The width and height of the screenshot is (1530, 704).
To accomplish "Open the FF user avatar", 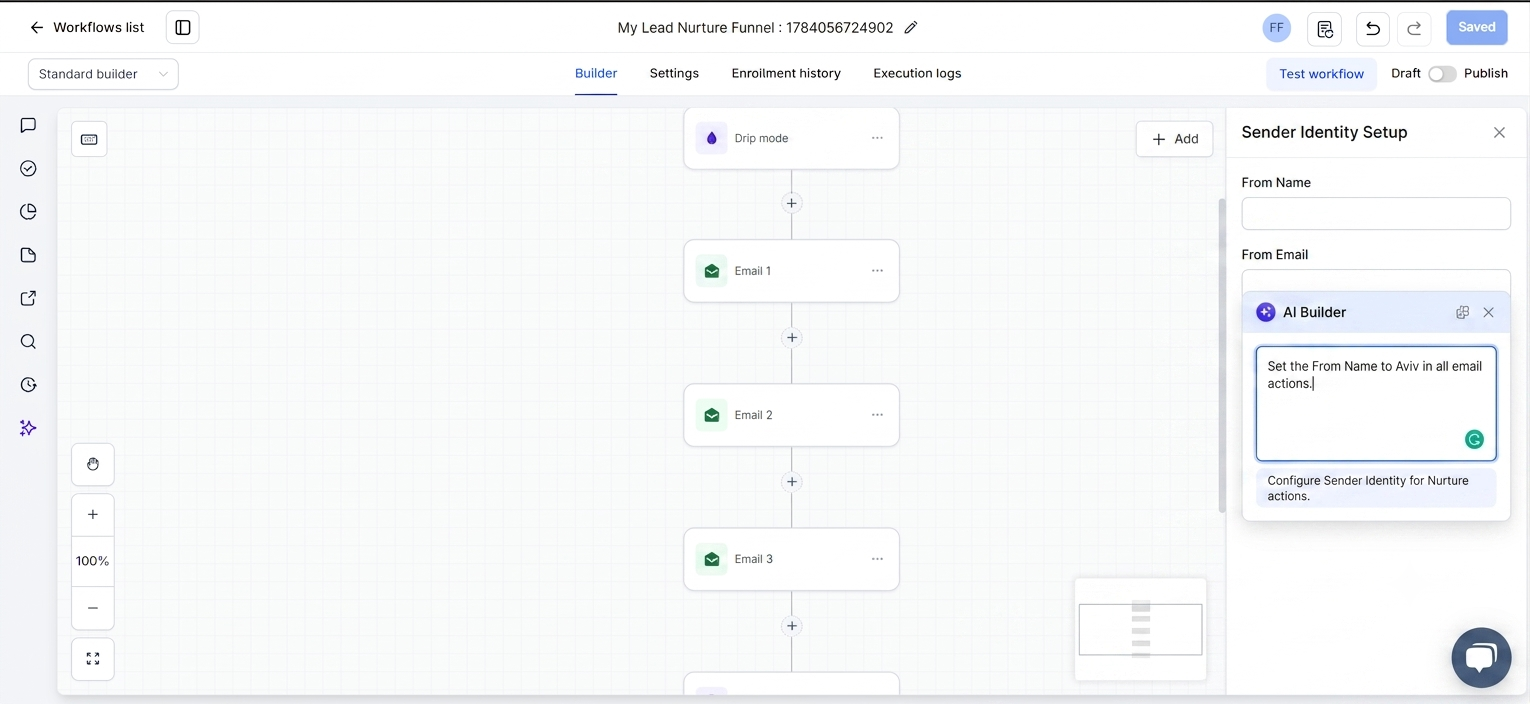I will (x=1276, y=28).
